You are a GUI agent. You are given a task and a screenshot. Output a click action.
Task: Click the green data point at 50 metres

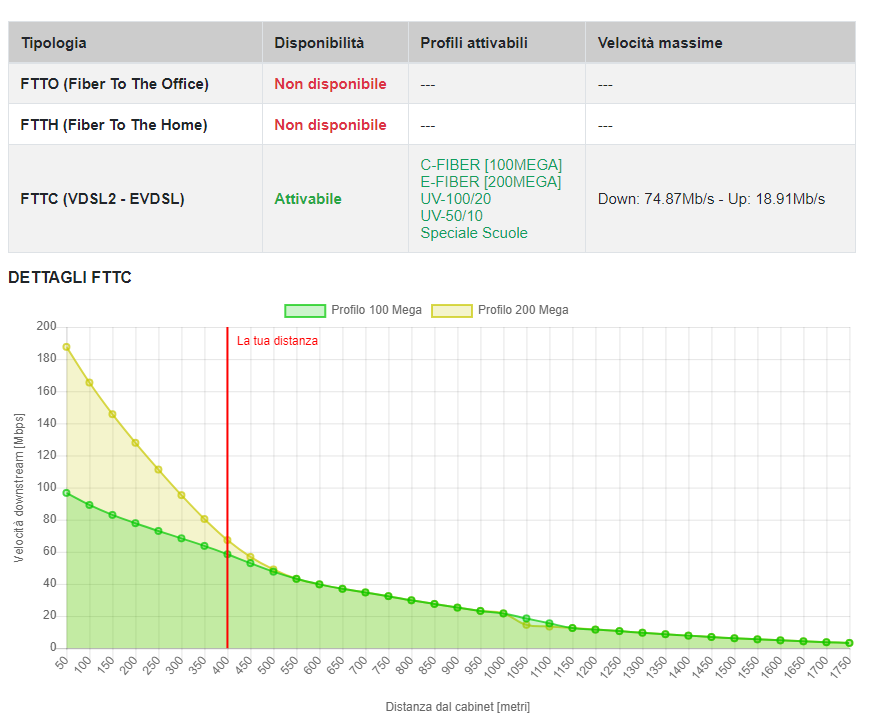(x=66, y=493)
